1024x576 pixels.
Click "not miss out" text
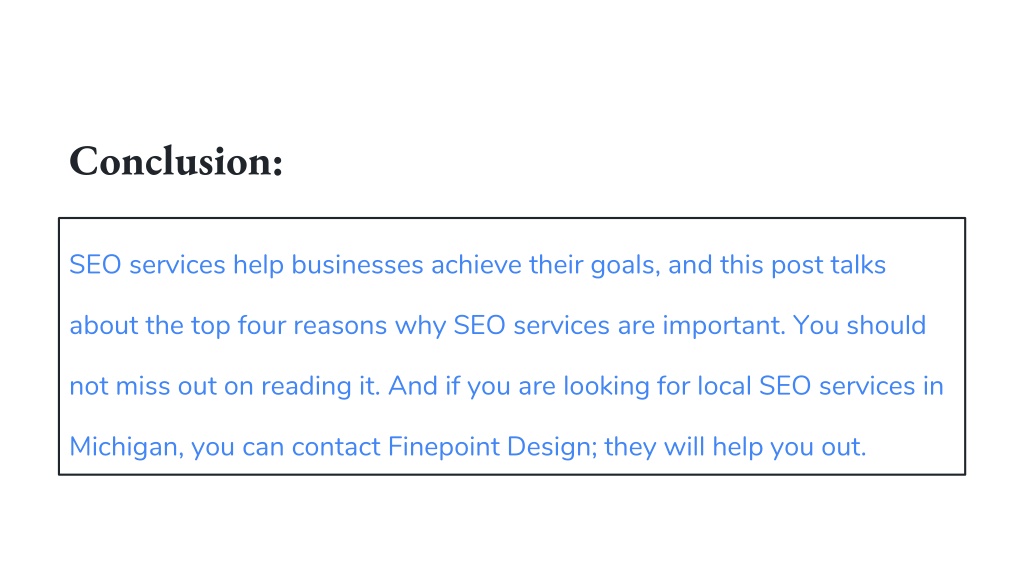143,386
